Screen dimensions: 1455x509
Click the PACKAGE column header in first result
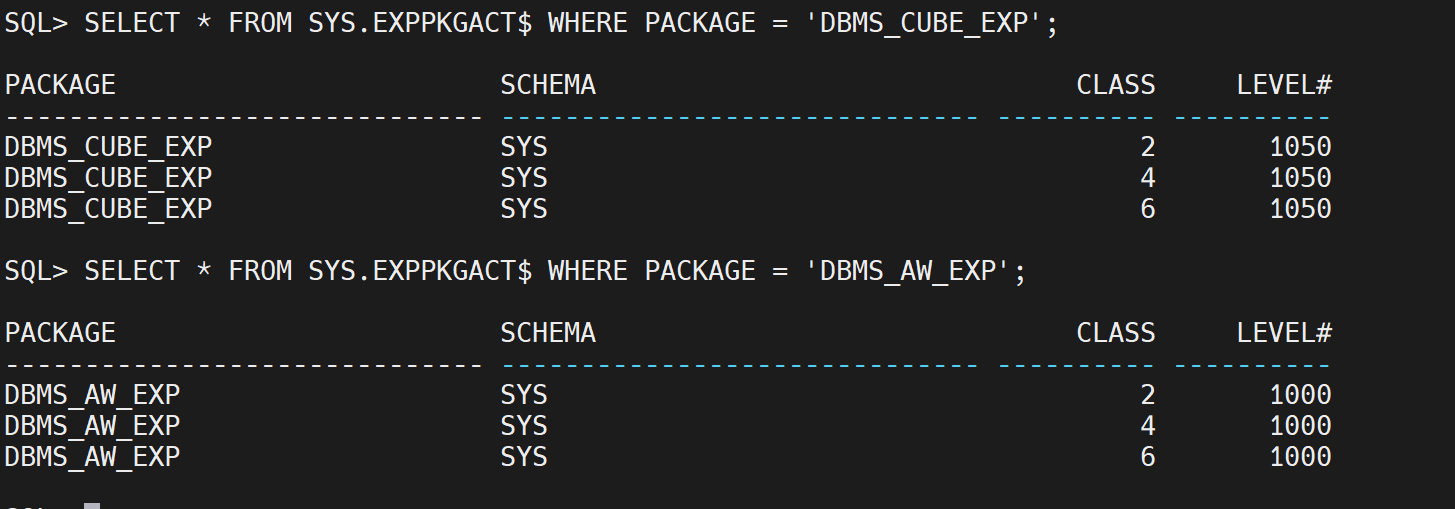pos(60,85)
